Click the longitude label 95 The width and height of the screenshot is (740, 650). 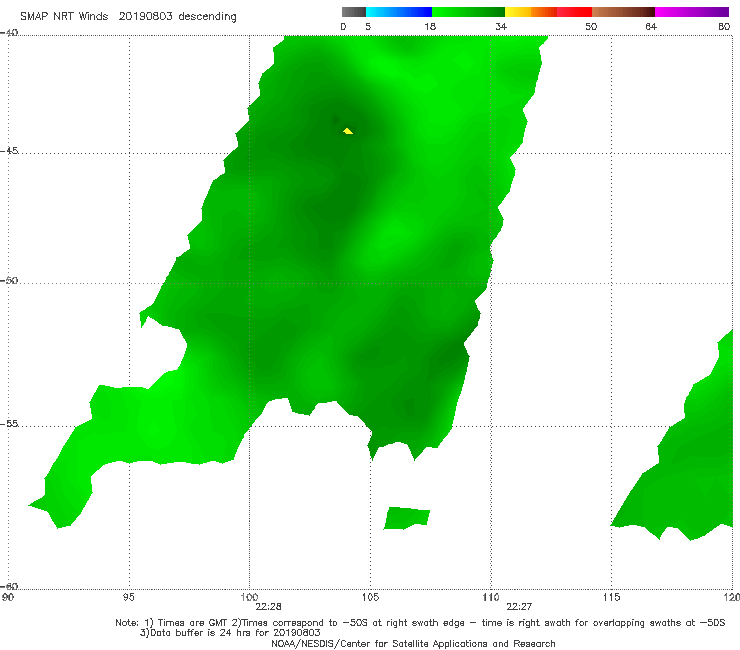point(128,598)
